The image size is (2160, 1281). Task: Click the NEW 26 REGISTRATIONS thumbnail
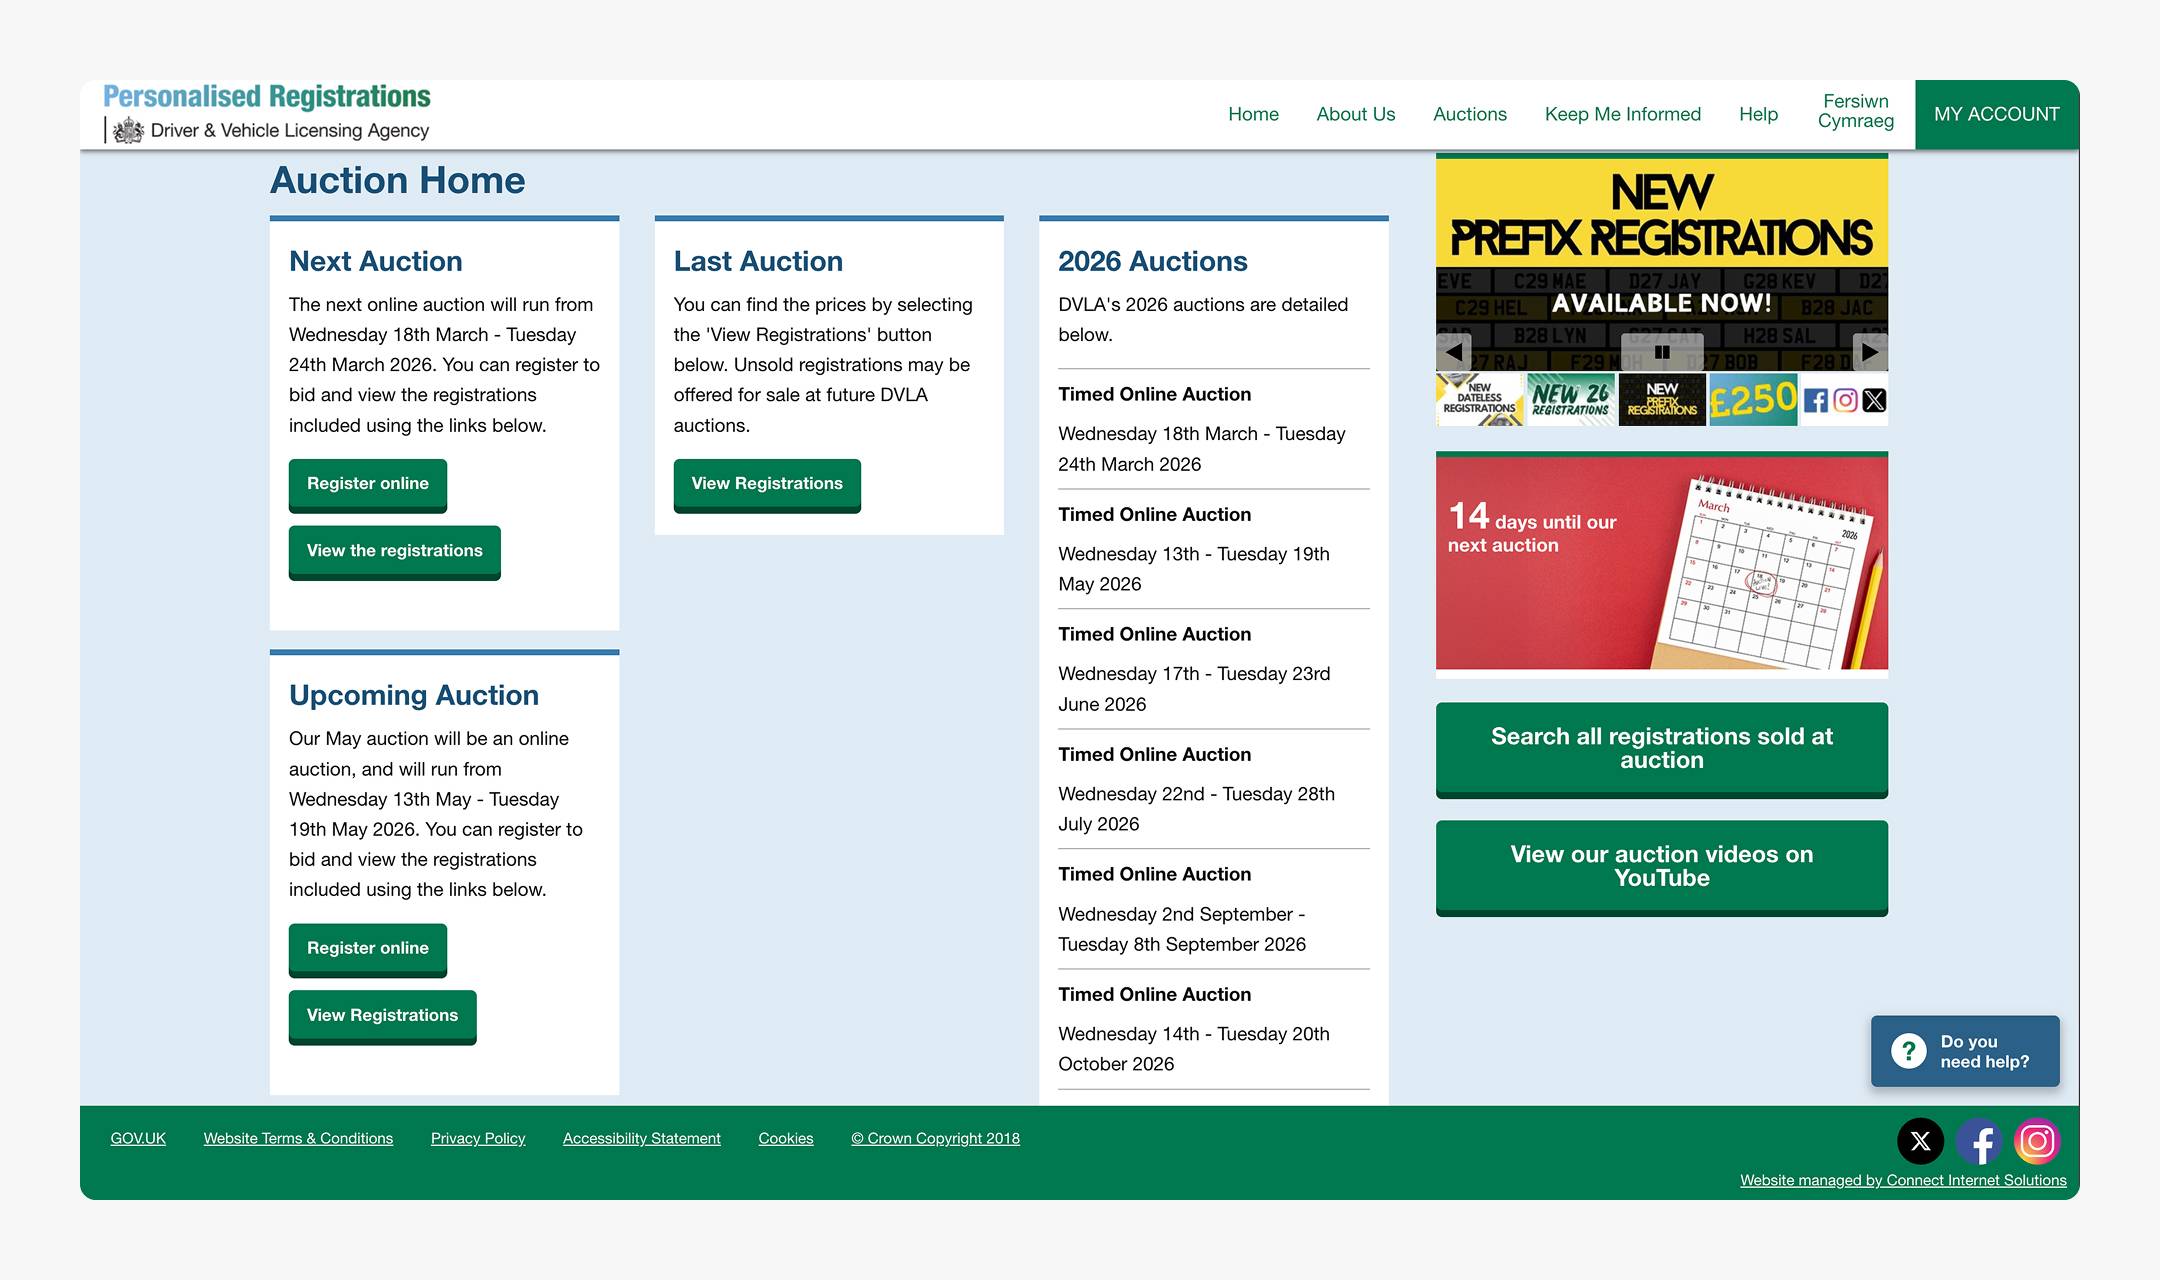[x=1571, y=399]
